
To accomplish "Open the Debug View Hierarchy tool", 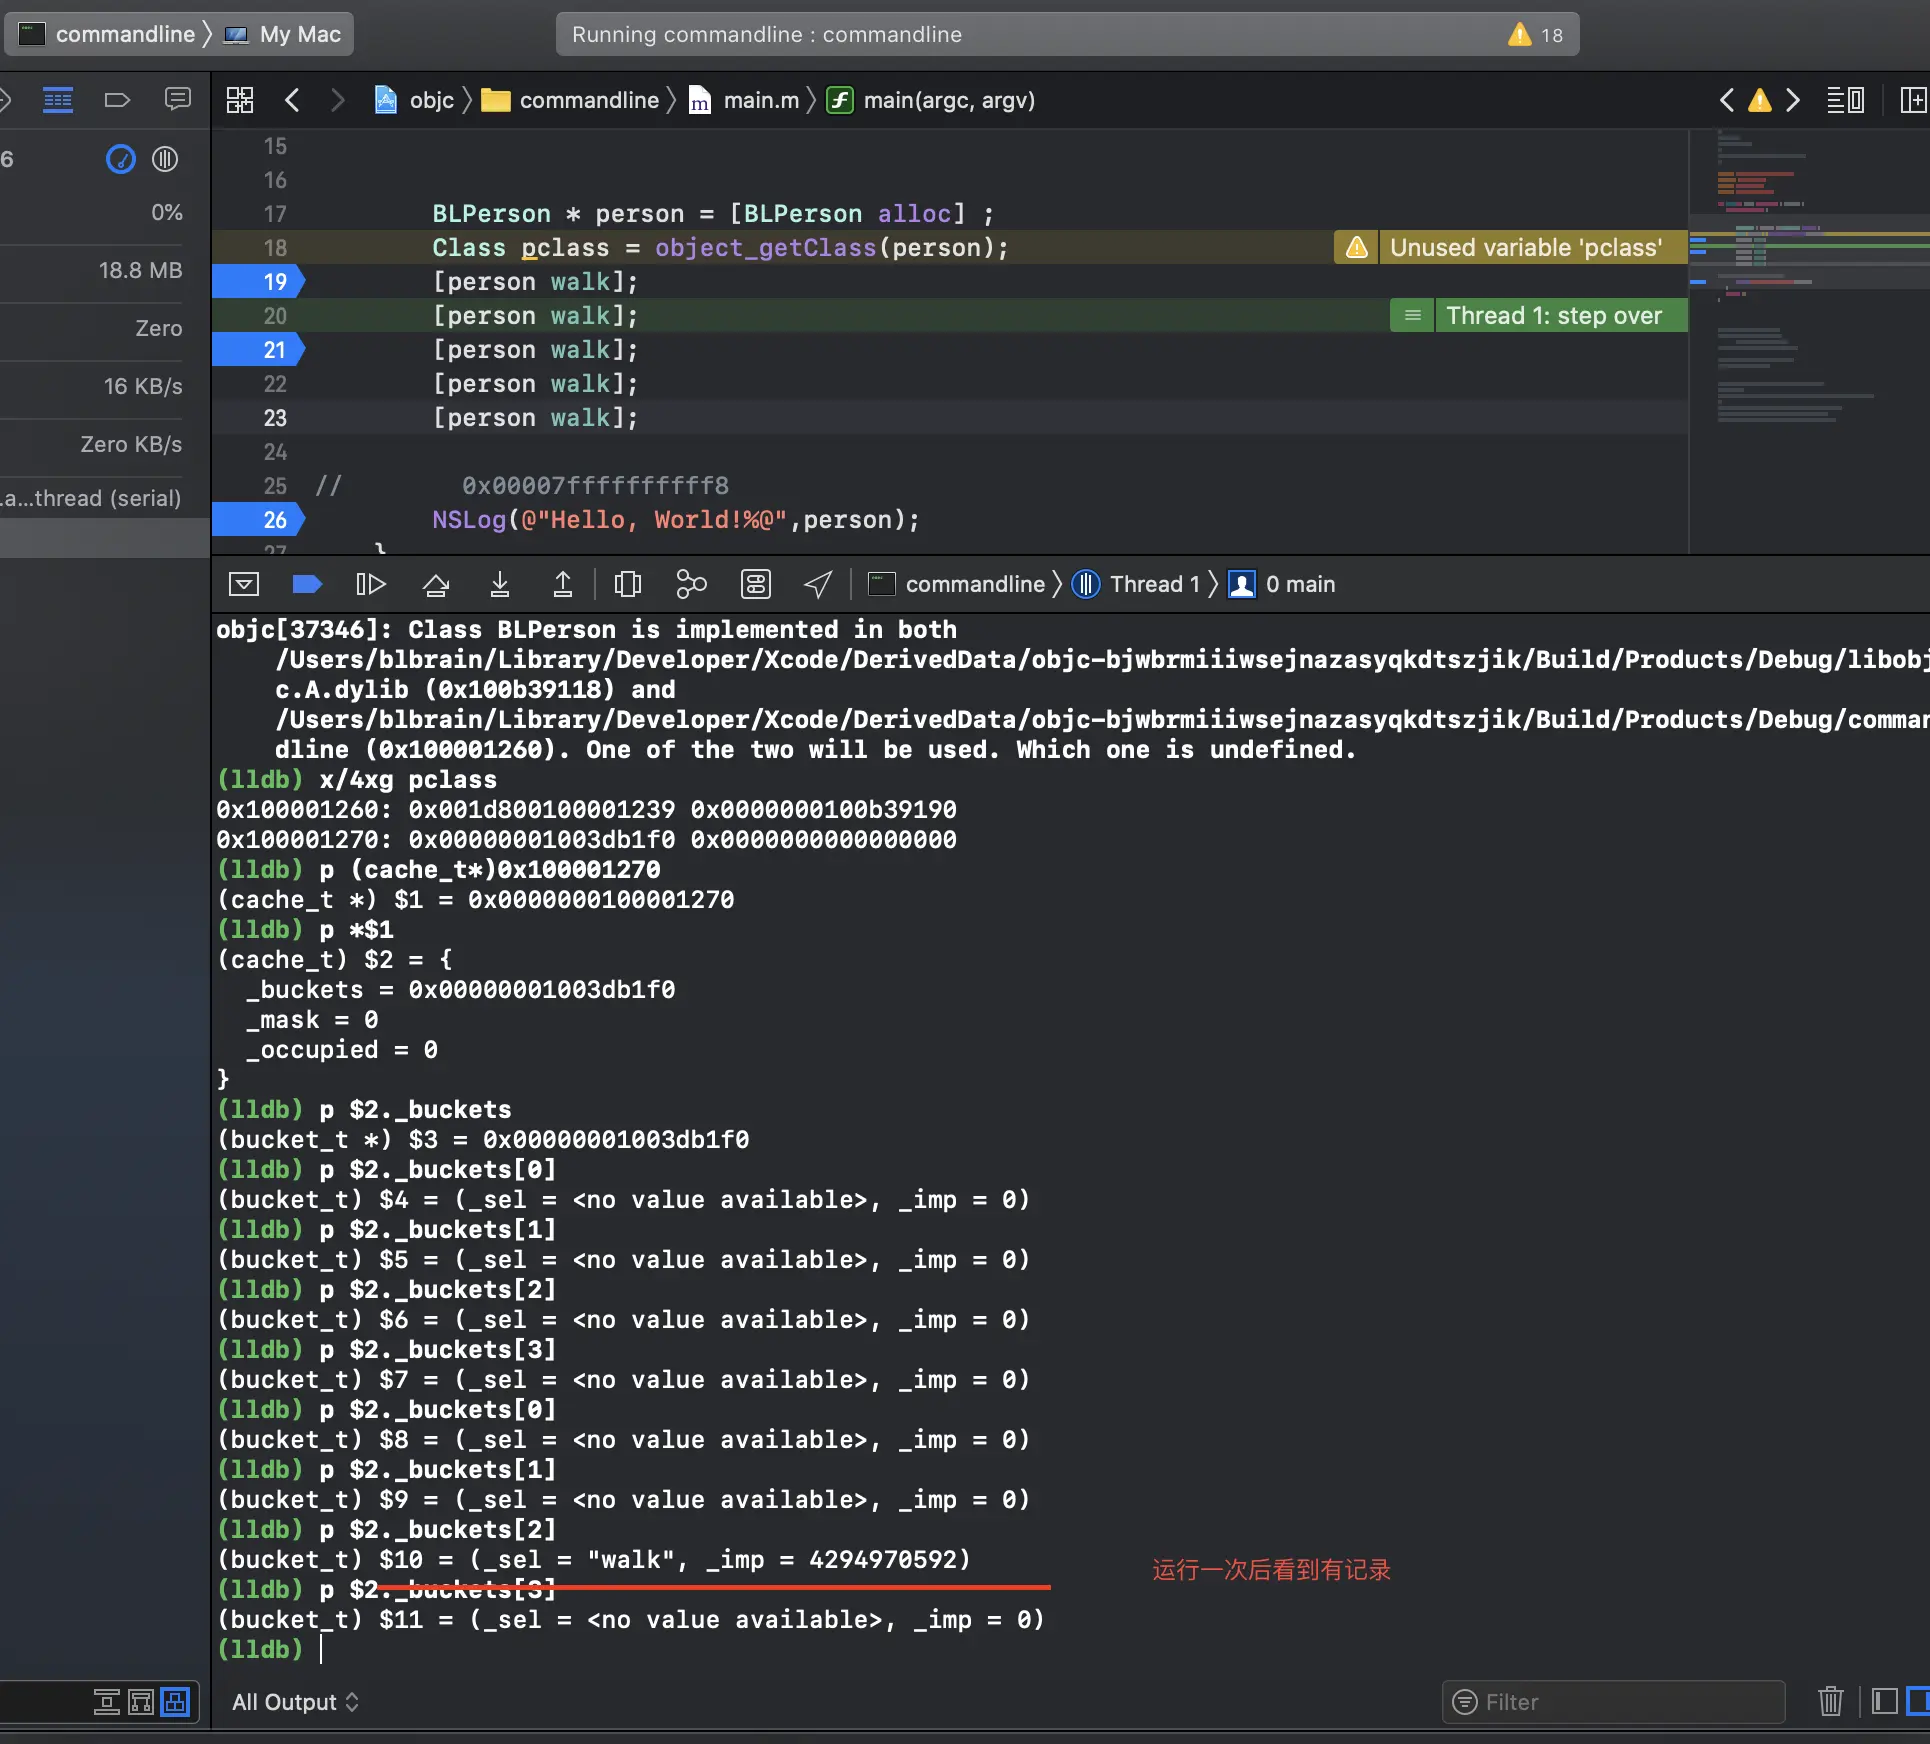I will (x=628, y=584).
